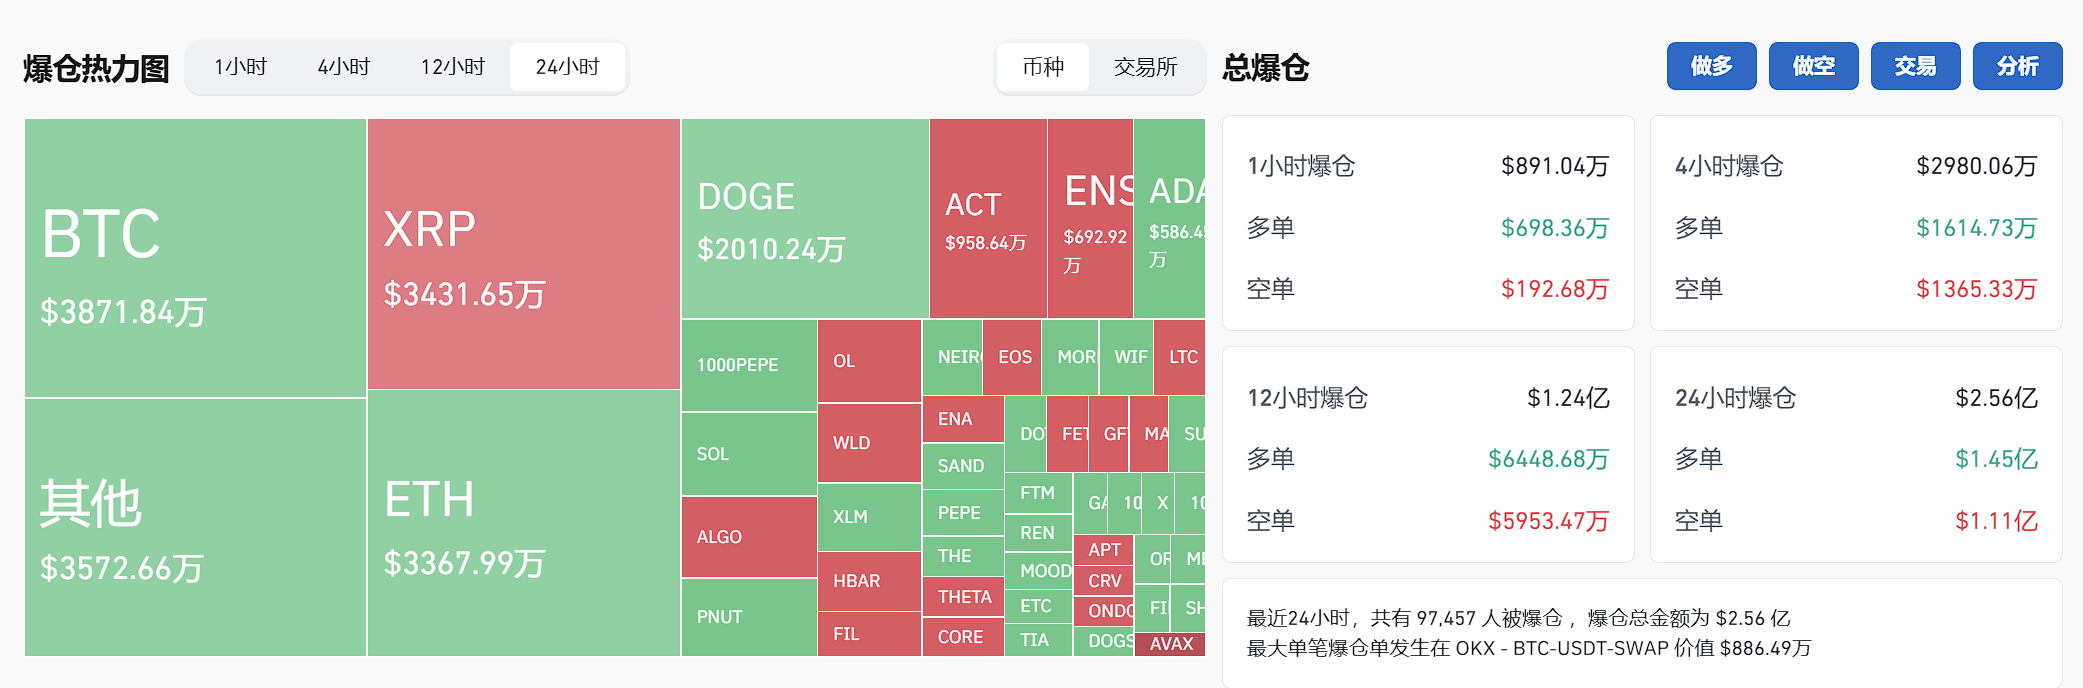The width and height of the screenshot is (2083, 688).
Task: Switch heatmap view to 币种
Action: (x=1043, y=67)
